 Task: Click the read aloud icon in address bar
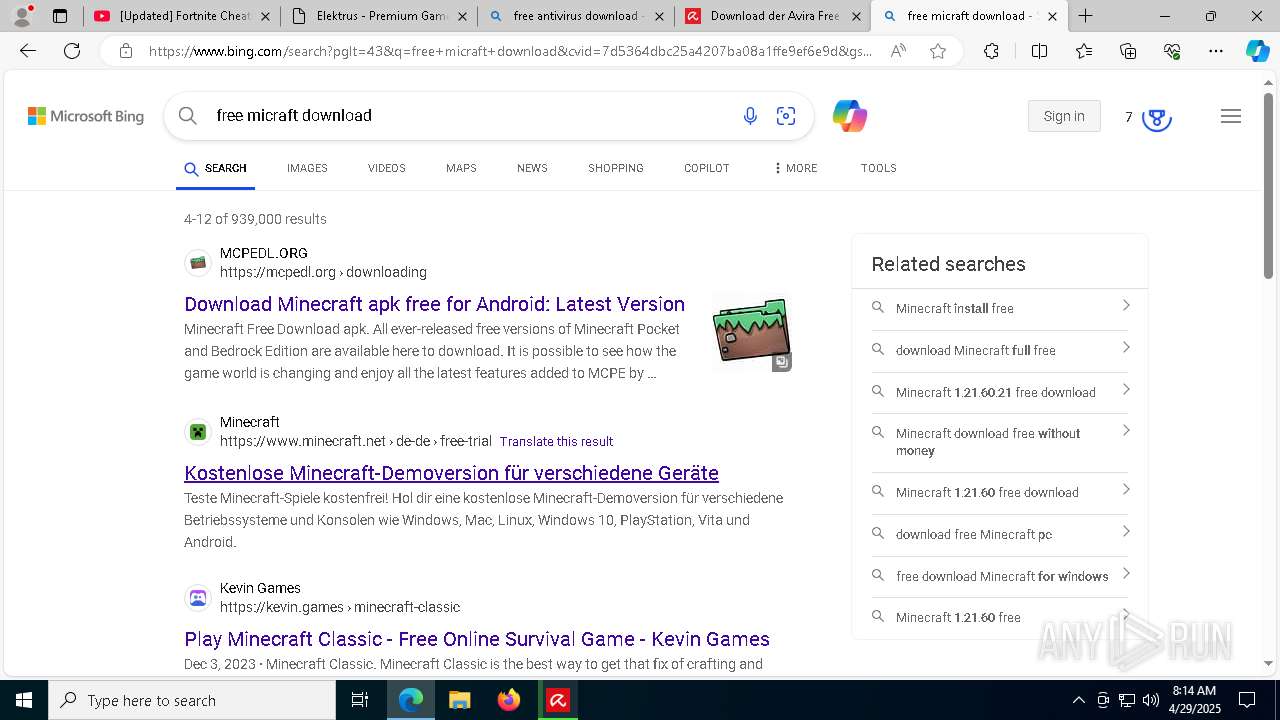898,51
